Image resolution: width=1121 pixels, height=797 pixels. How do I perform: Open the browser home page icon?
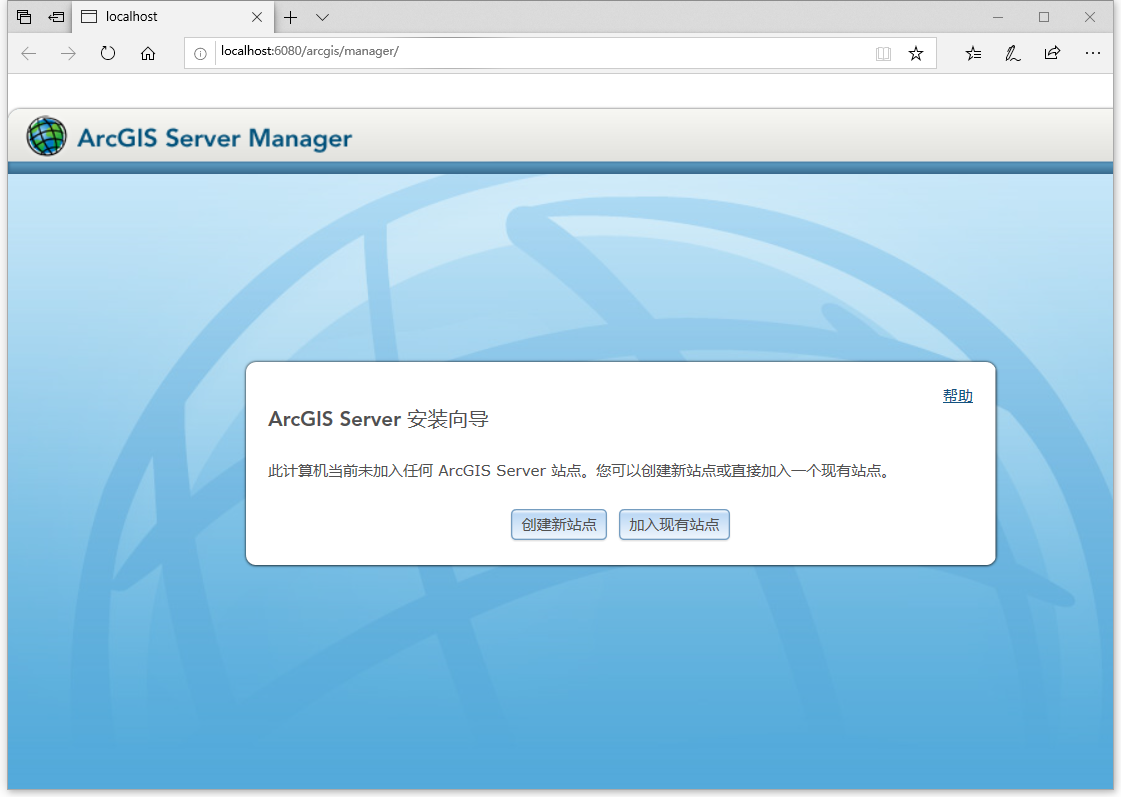[x=148, y=54]
